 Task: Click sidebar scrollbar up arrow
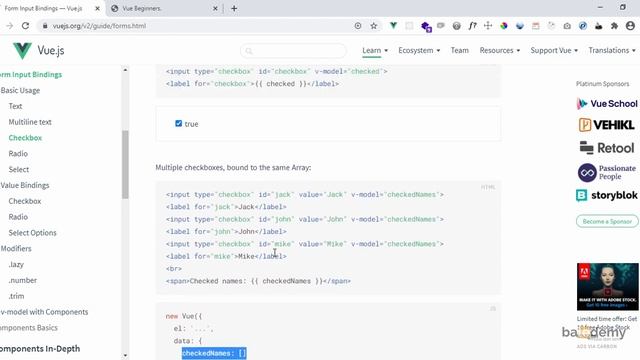tap(125, 70)
